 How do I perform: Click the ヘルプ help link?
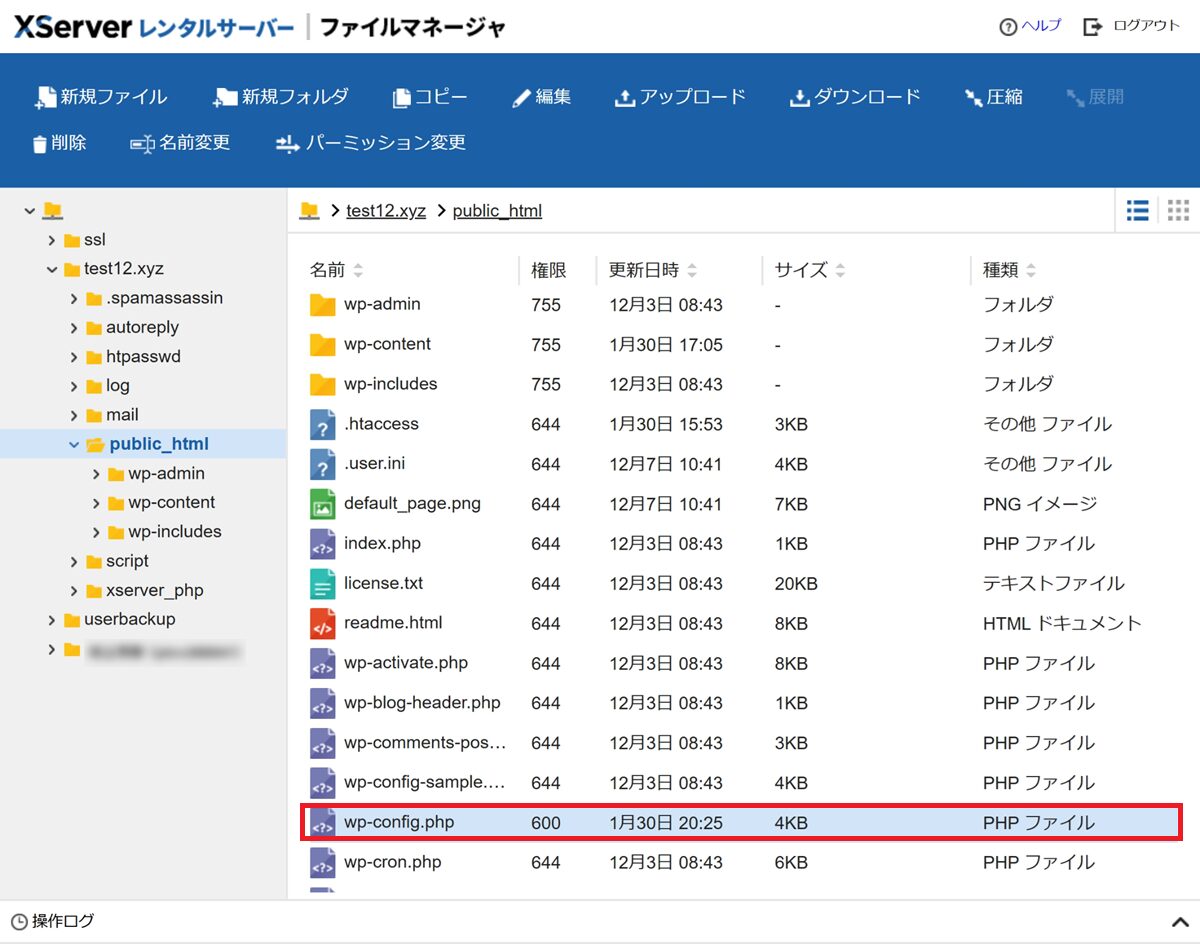click(x=1040, y=26)
